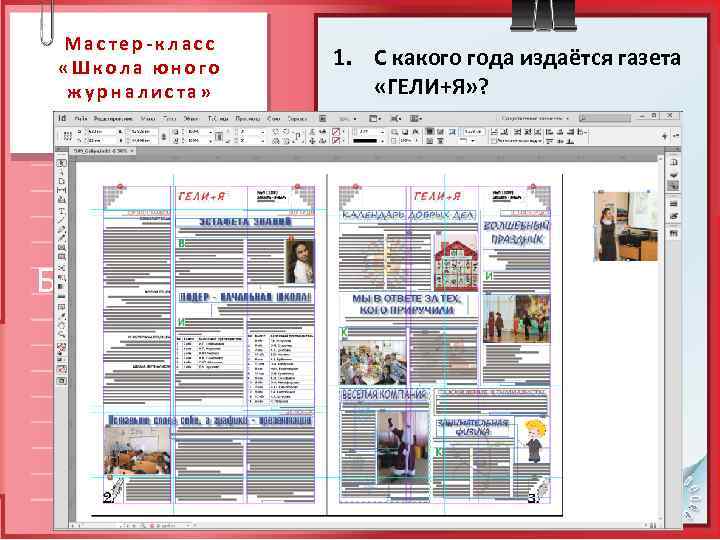The width and height of the screenshot is (720, 540).
Task: Click the reference point locator grid
Action: [68, 136]
